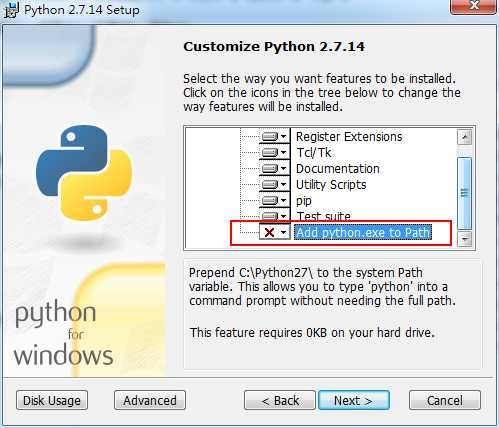Open install option dropdown for Utility Scripts
This screenshot has height=428, width=499.
[x=275, y=184]
